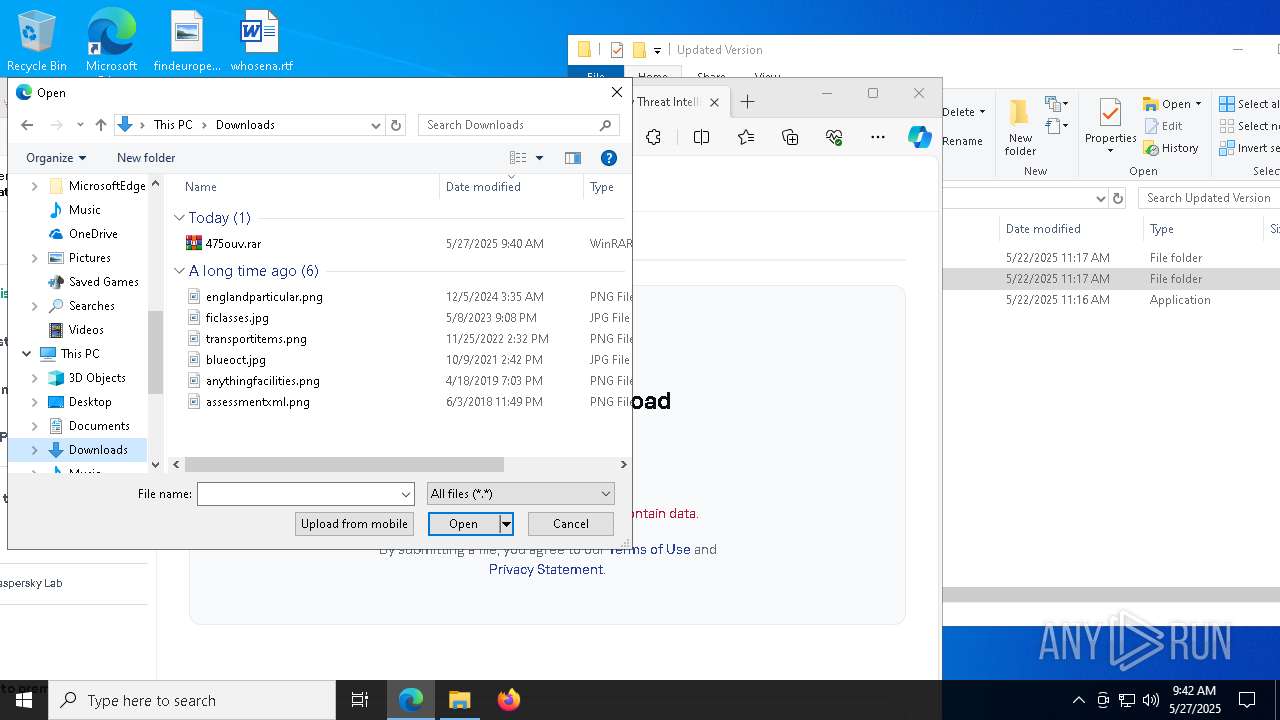Viewport: 1280px width, 720px height.
Task: Click horizontal scrollbar in file list
Action: coord(344,465)
